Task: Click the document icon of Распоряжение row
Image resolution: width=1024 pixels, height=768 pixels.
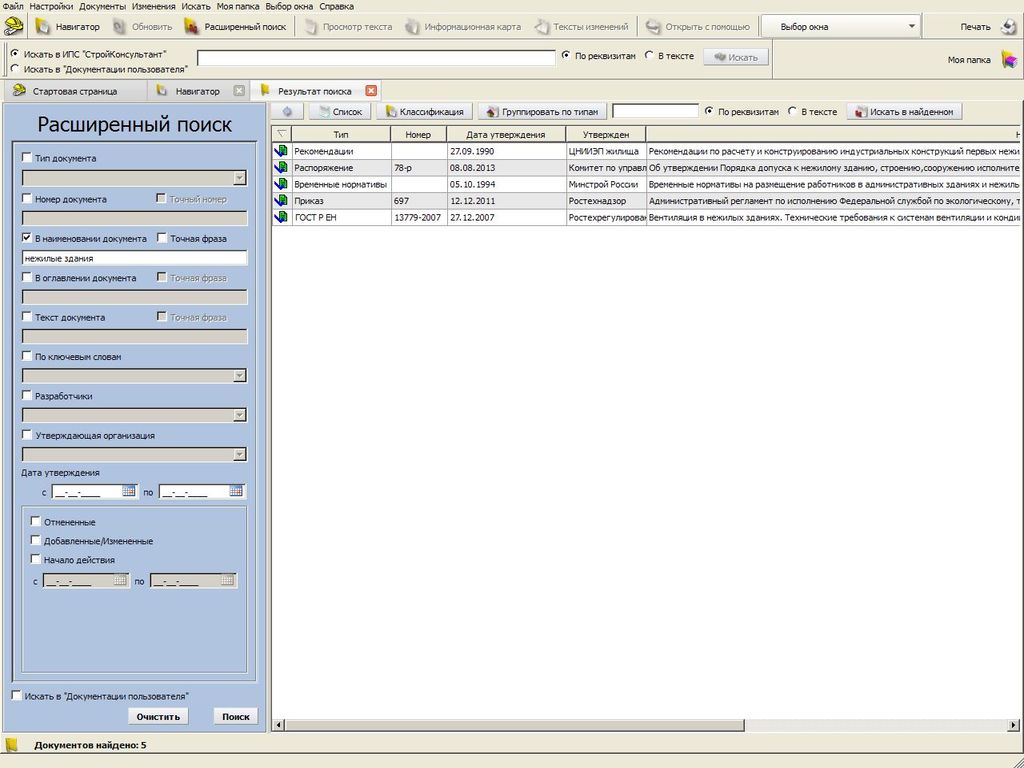Action: click(x=281, y=167)
